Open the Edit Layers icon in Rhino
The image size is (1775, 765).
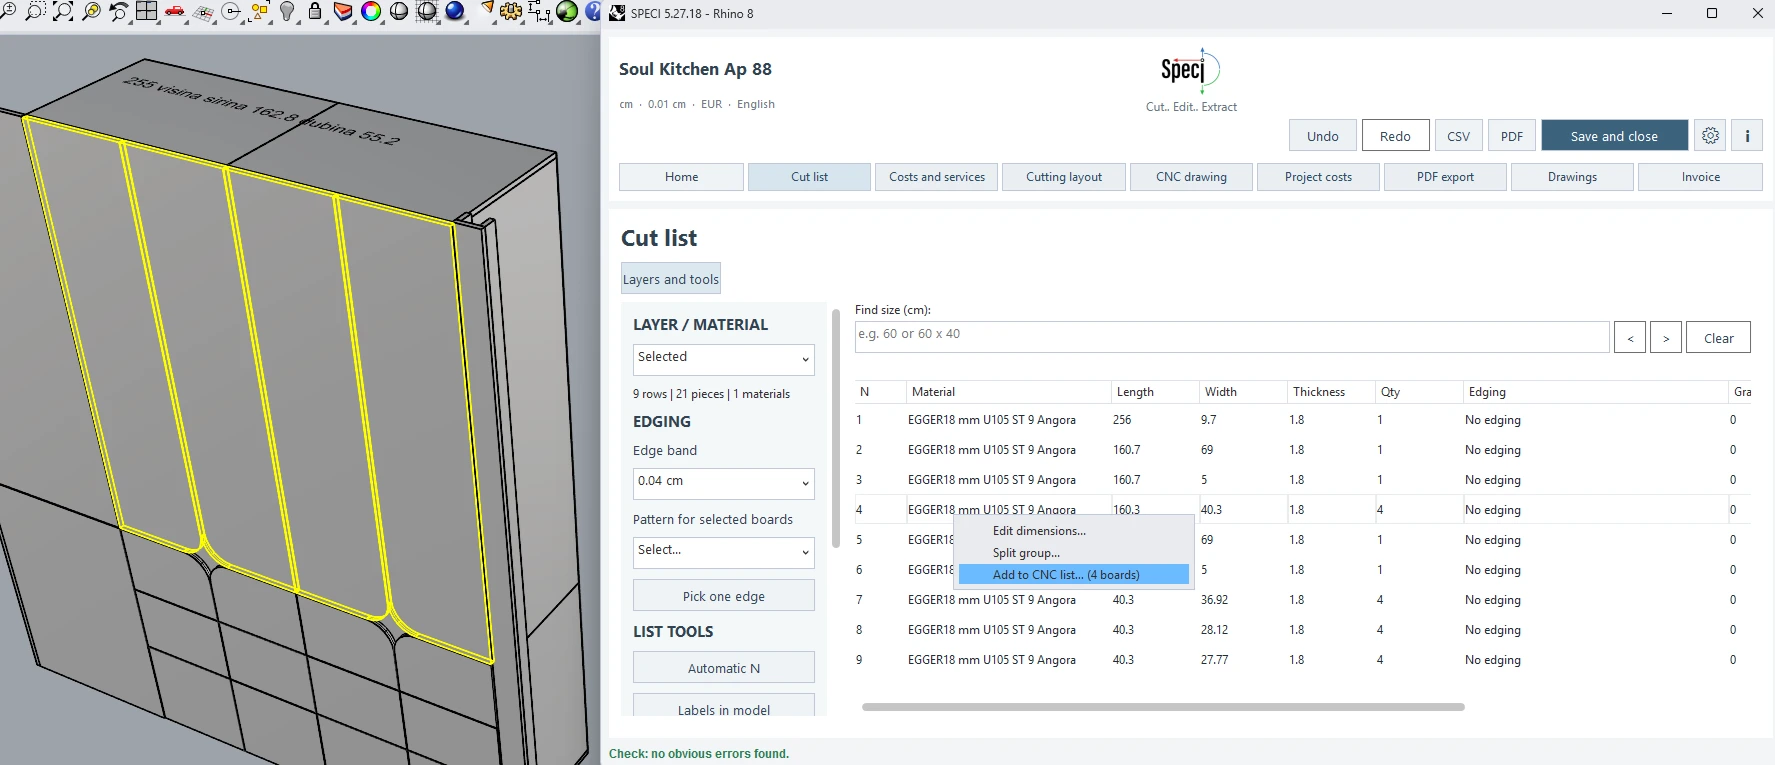(x=343, y=11)
